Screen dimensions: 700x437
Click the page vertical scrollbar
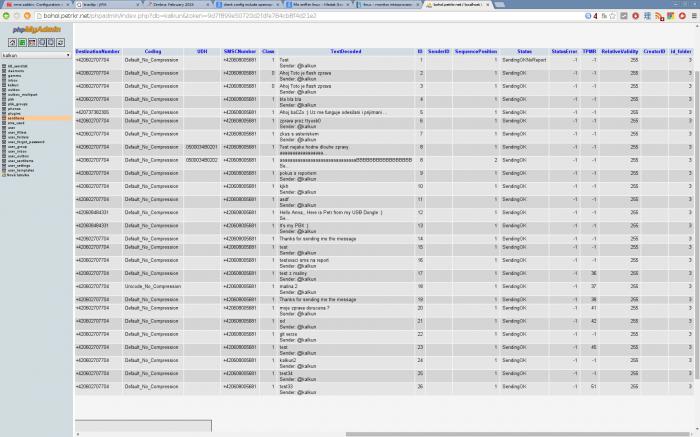tap(697, 225)
